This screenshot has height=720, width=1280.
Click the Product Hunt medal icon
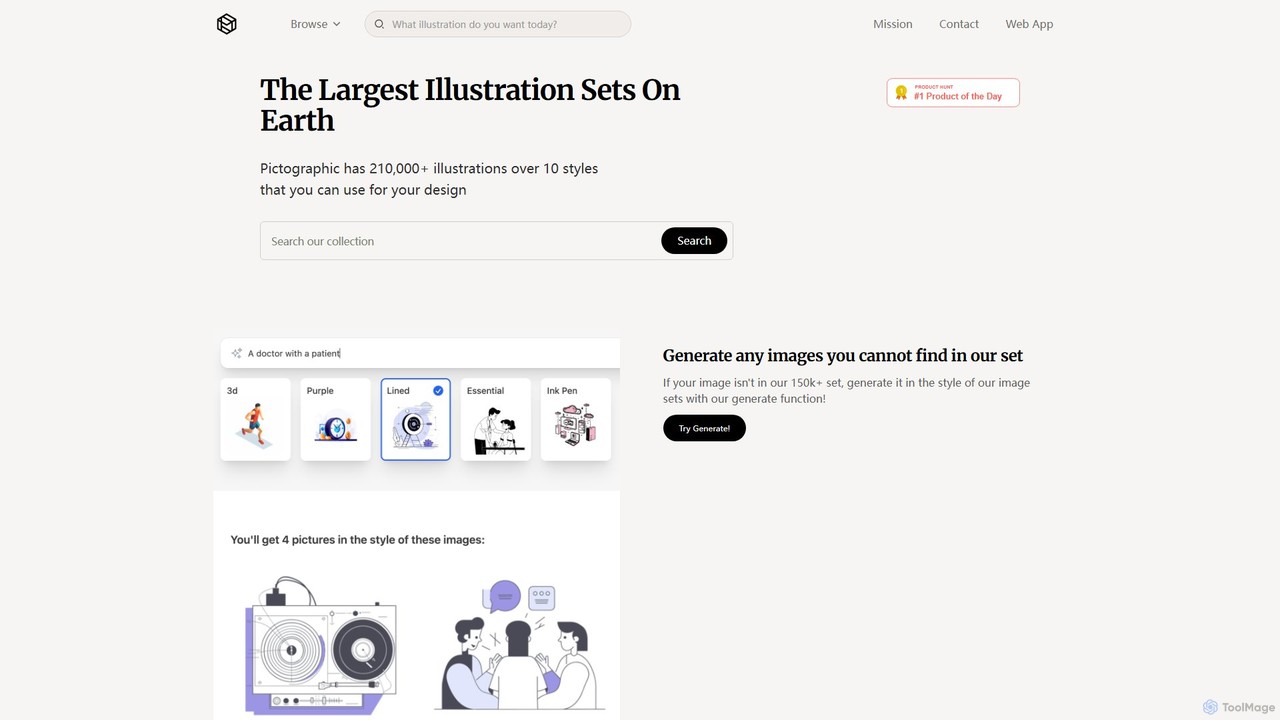(901, 93)
